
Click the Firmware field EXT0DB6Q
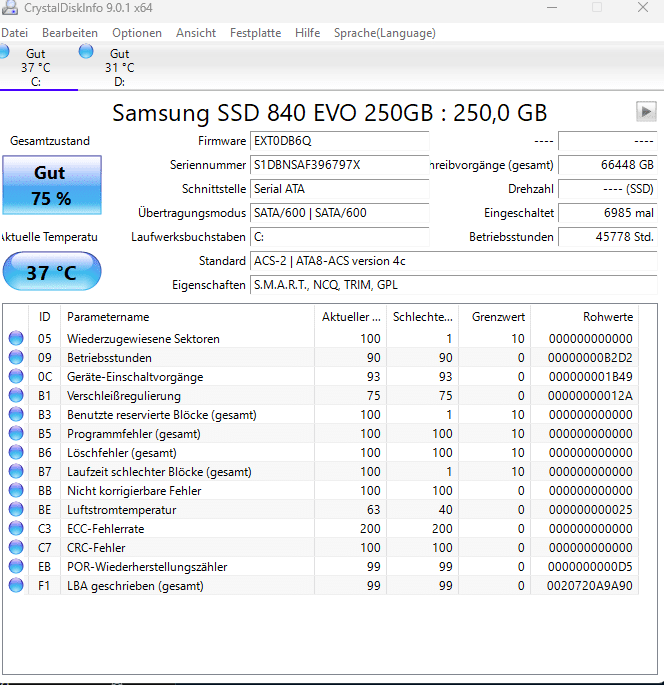coord(339,141)
